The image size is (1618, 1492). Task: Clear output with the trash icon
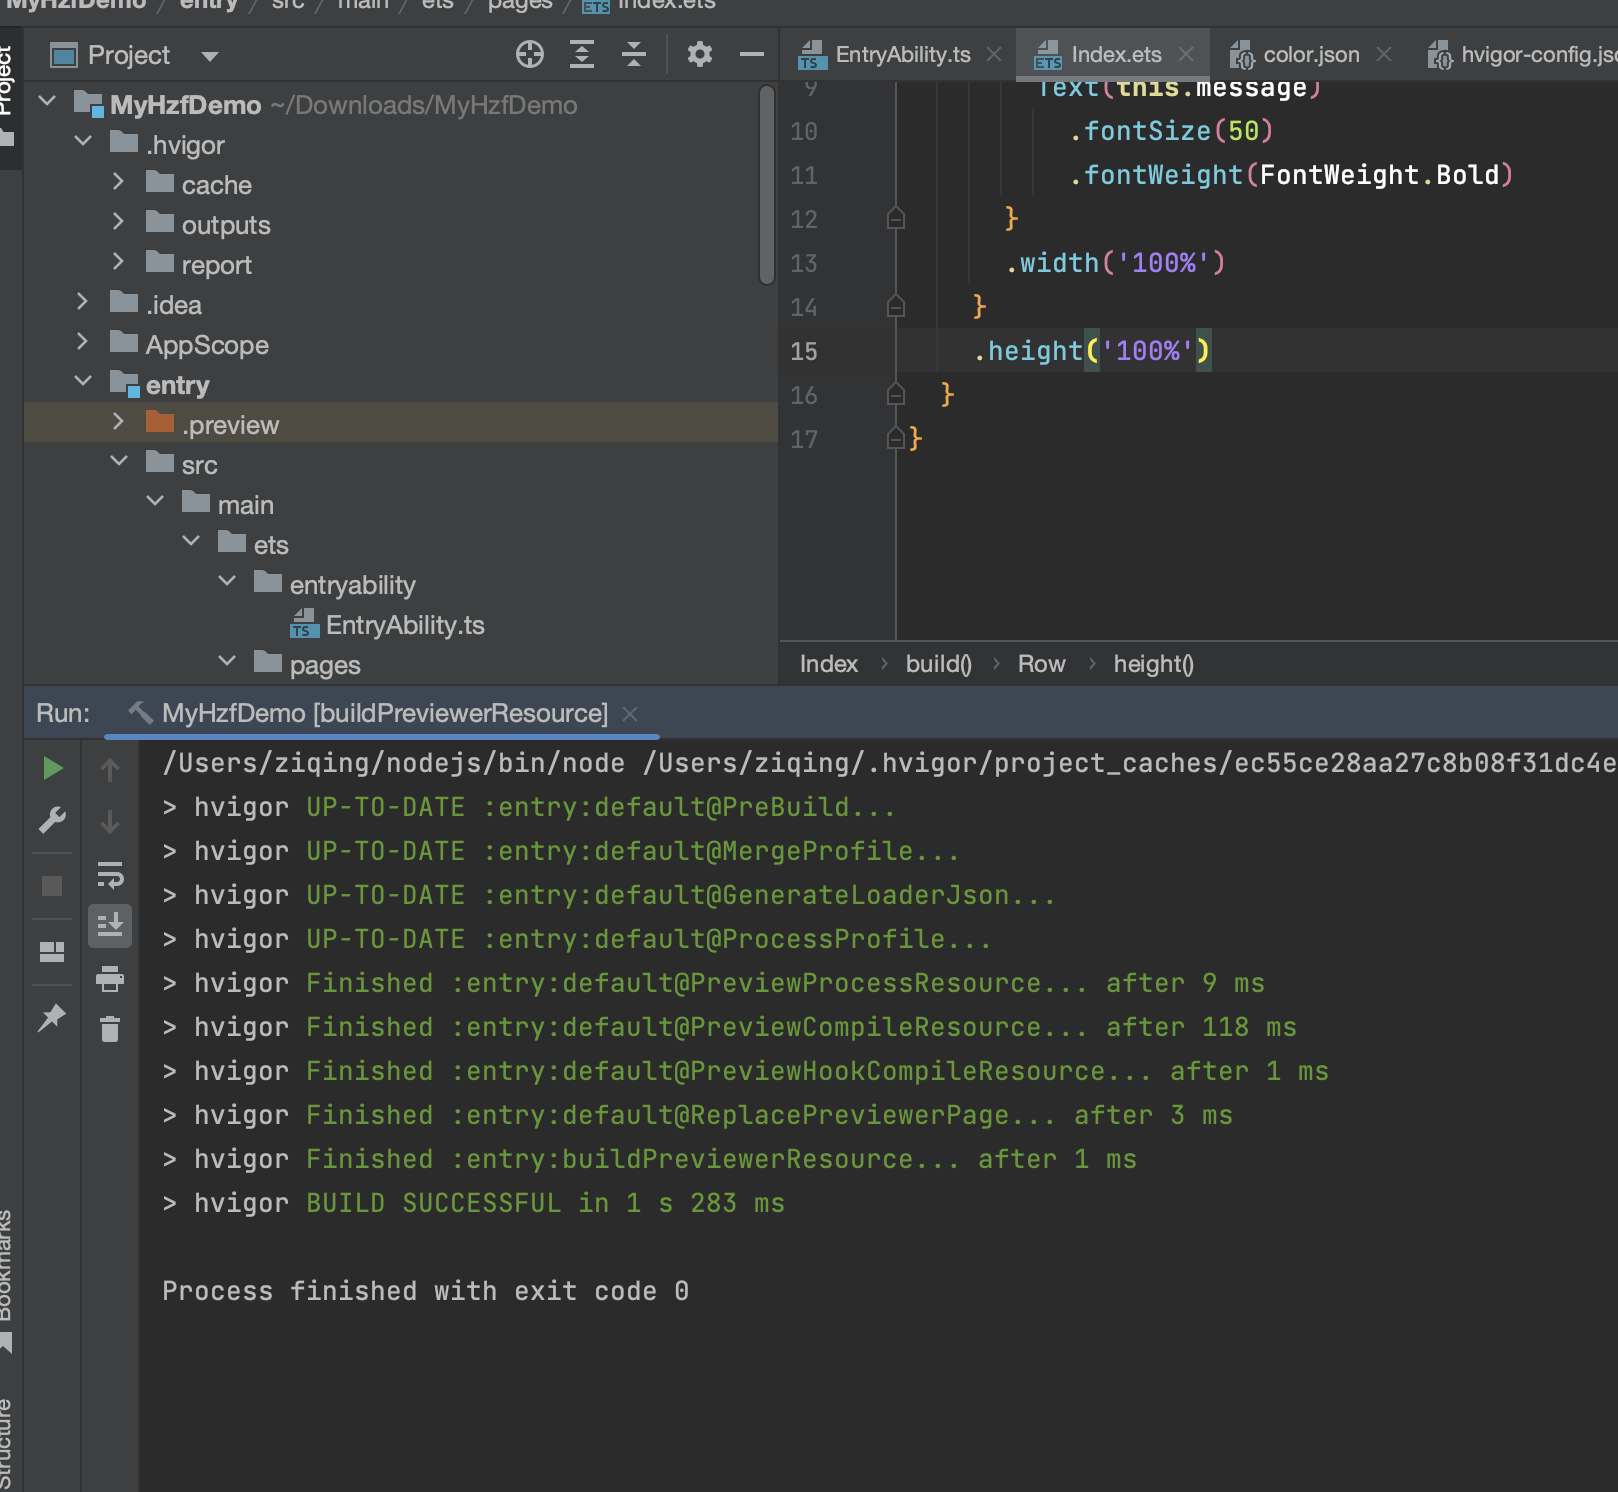click(110, 1028)
